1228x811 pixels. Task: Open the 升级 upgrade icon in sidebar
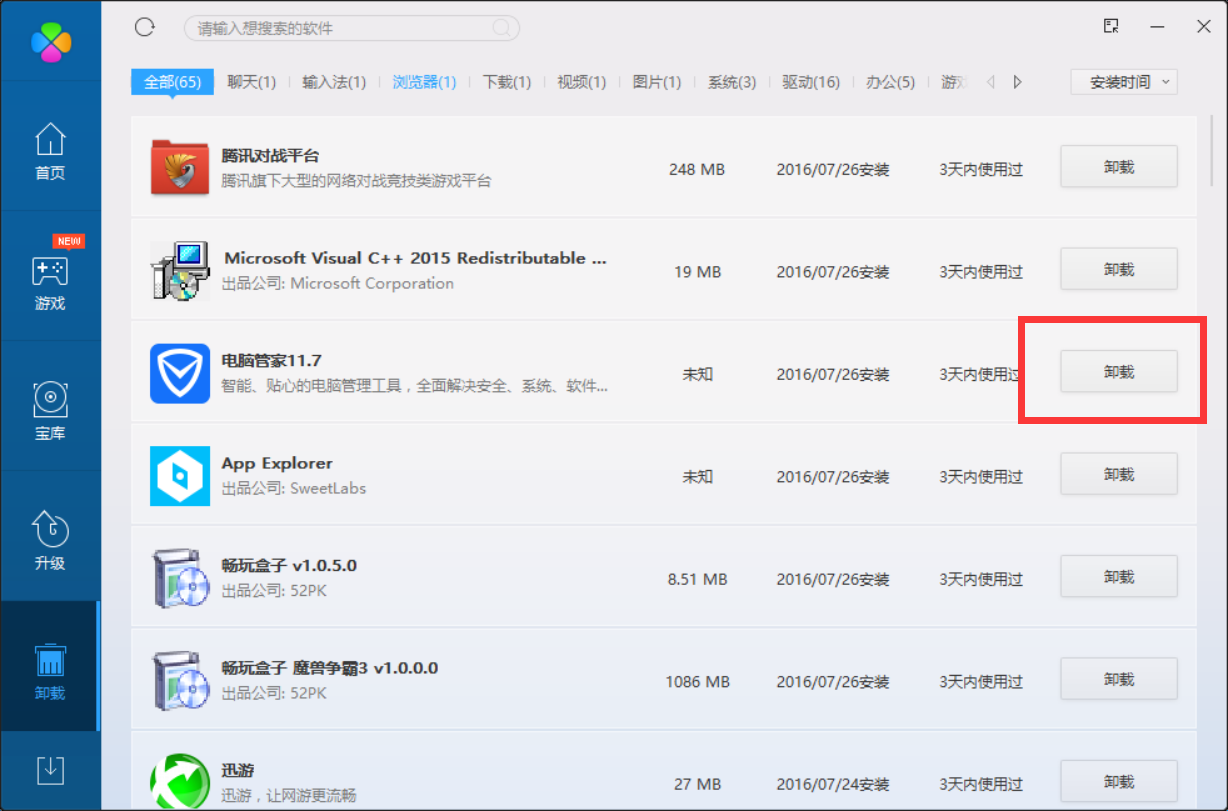[x=50, y=529]
